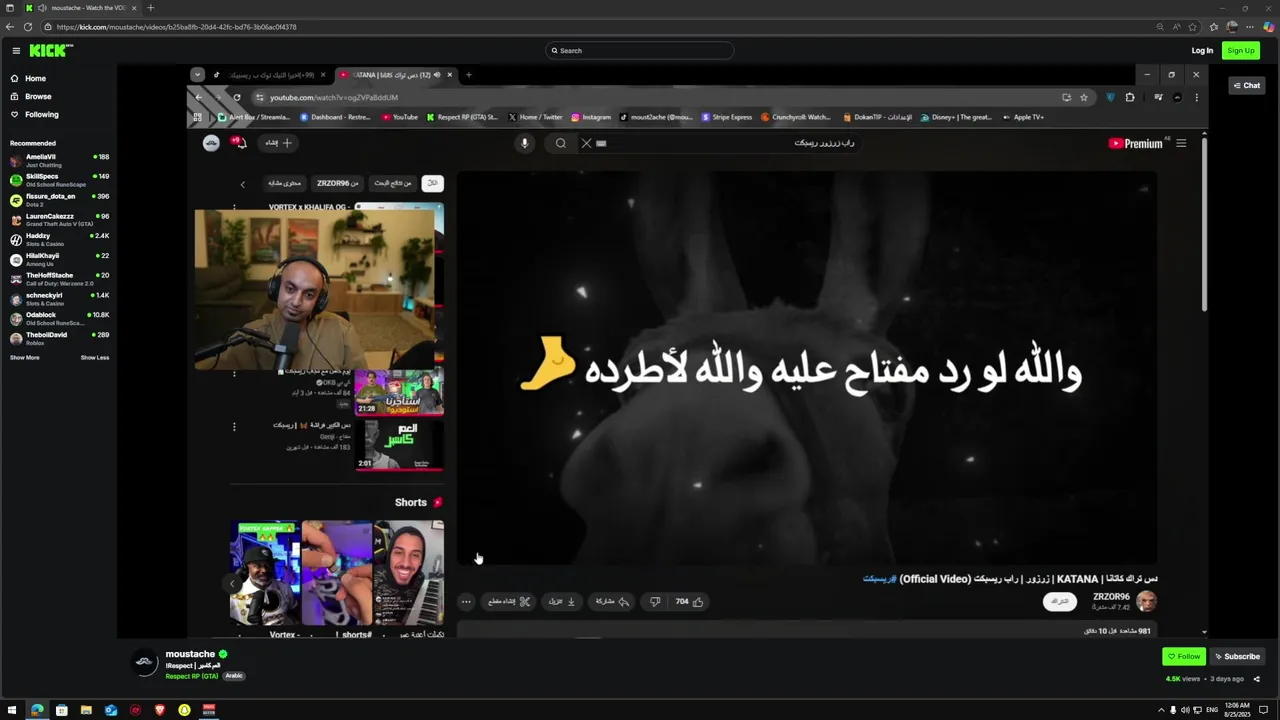Open Following in Kick sidebar
The width and height of the screenshot is (1280, 720).
42,114
